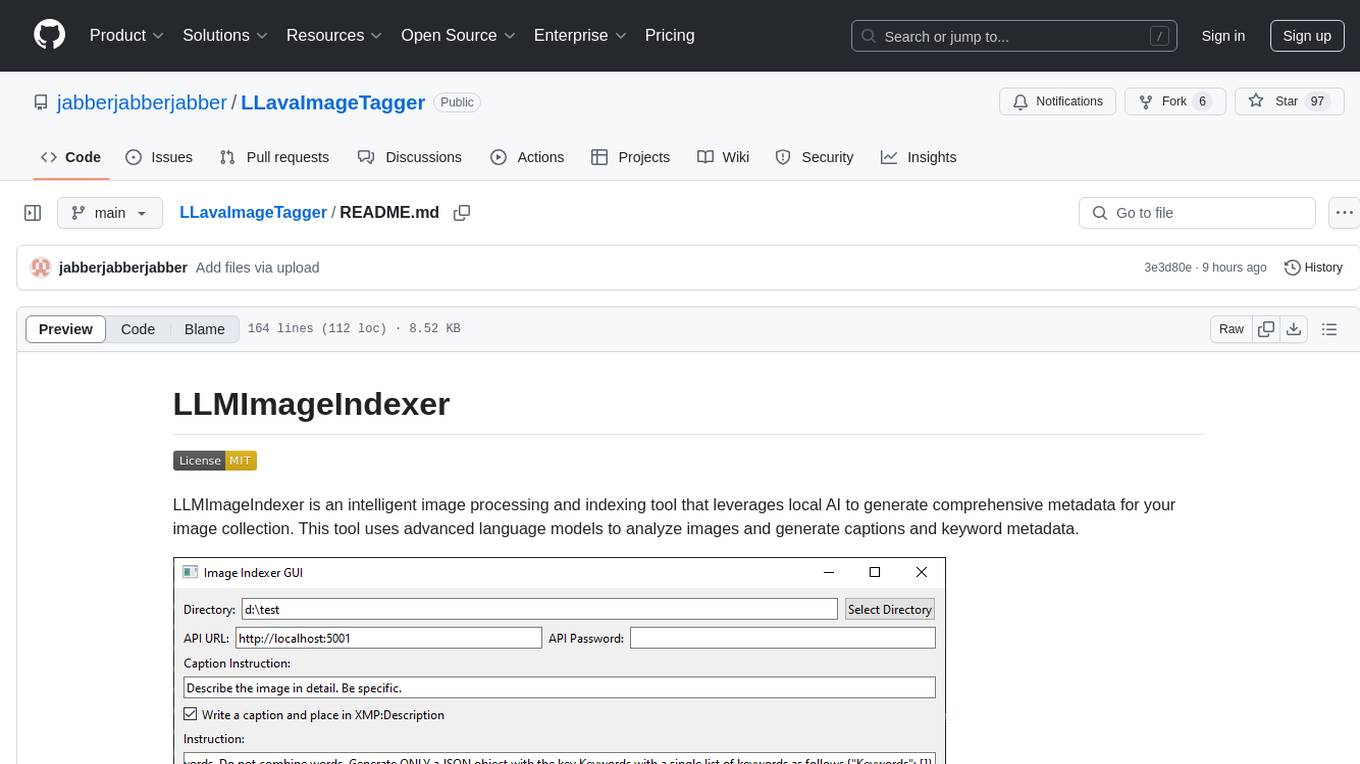Select the Preview view
1360x764 pixels.
[65, 329]
